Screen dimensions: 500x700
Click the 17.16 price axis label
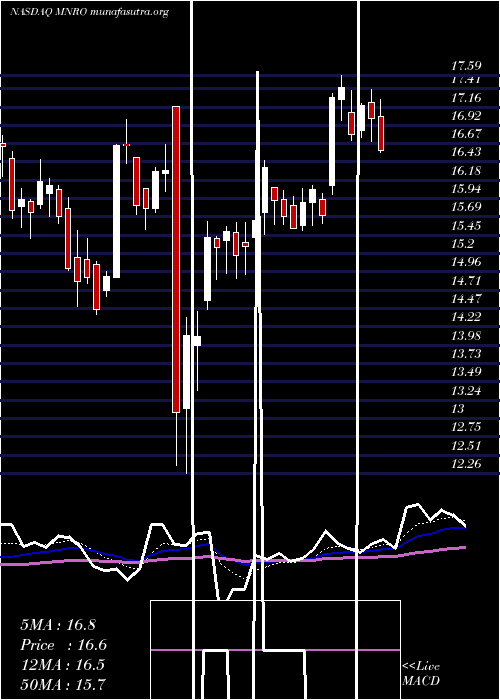466,97
